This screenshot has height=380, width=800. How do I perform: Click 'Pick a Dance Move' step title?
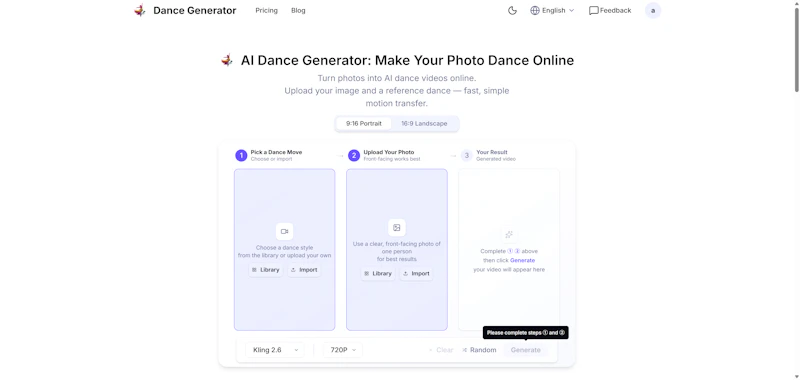pos(276,152)
